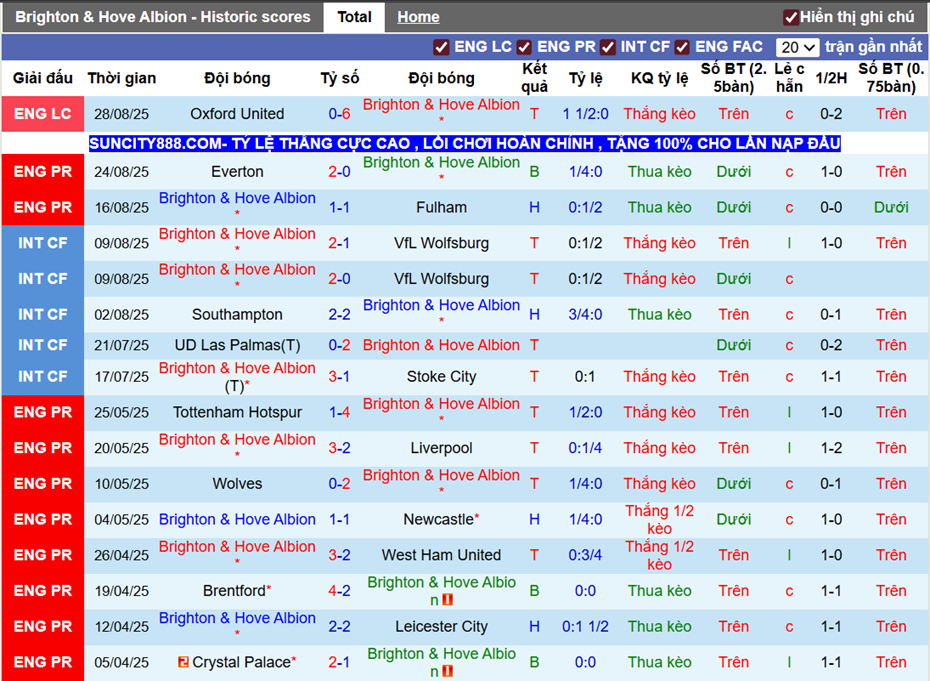Uncheck the ENG FAC filter checkbox
Image resolution: width=930 pixels, height=681 pixels.
click(682, 47)
